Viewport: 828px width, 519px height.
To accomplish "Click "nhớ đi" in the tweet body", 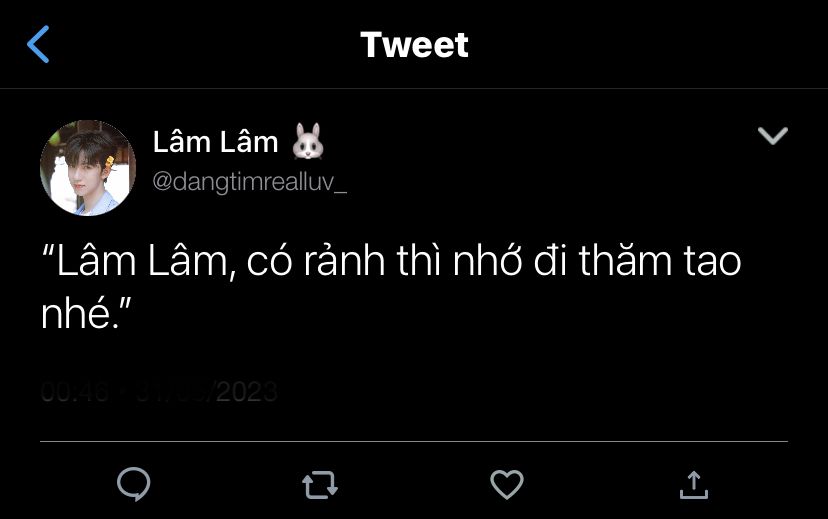I will (x=510, y=260).
